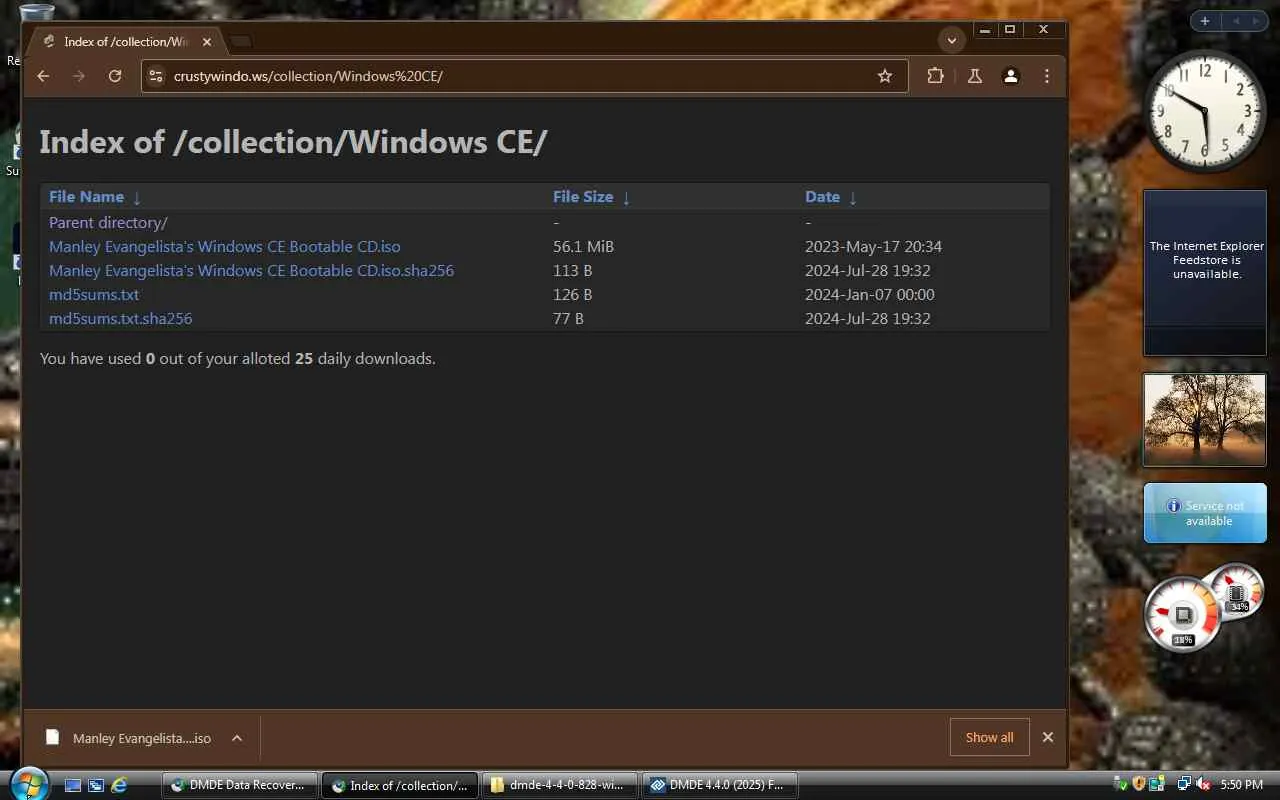Open the Chrome profile avatar
The height and width of the screenshot is (800, 1280).
click(x=1011, y=76)
